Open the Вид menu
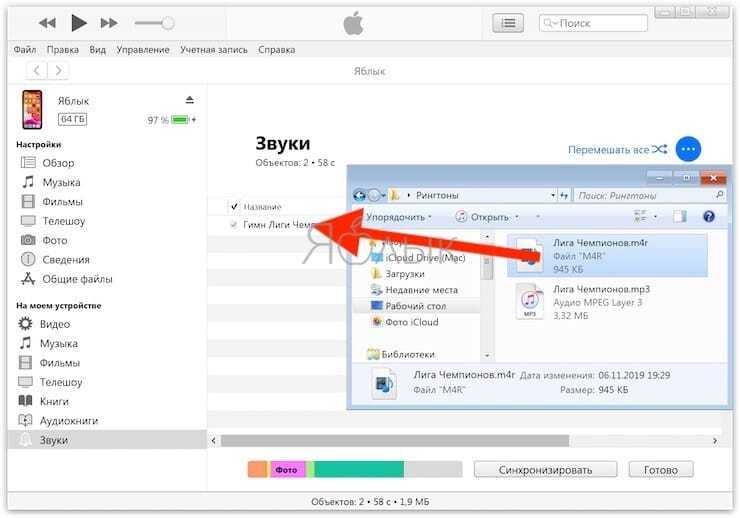The height and width of the screenshot is (518, 740). pos(97,50)
